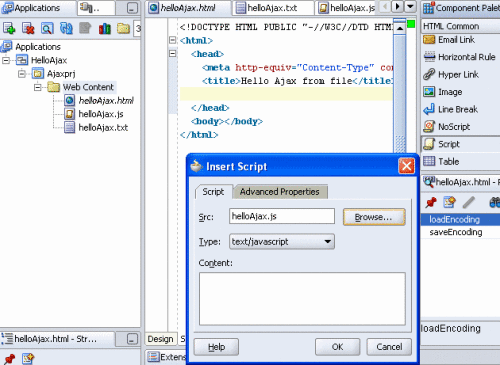Click the folder icon in the Applications toolbar

[x=123, y=28]
